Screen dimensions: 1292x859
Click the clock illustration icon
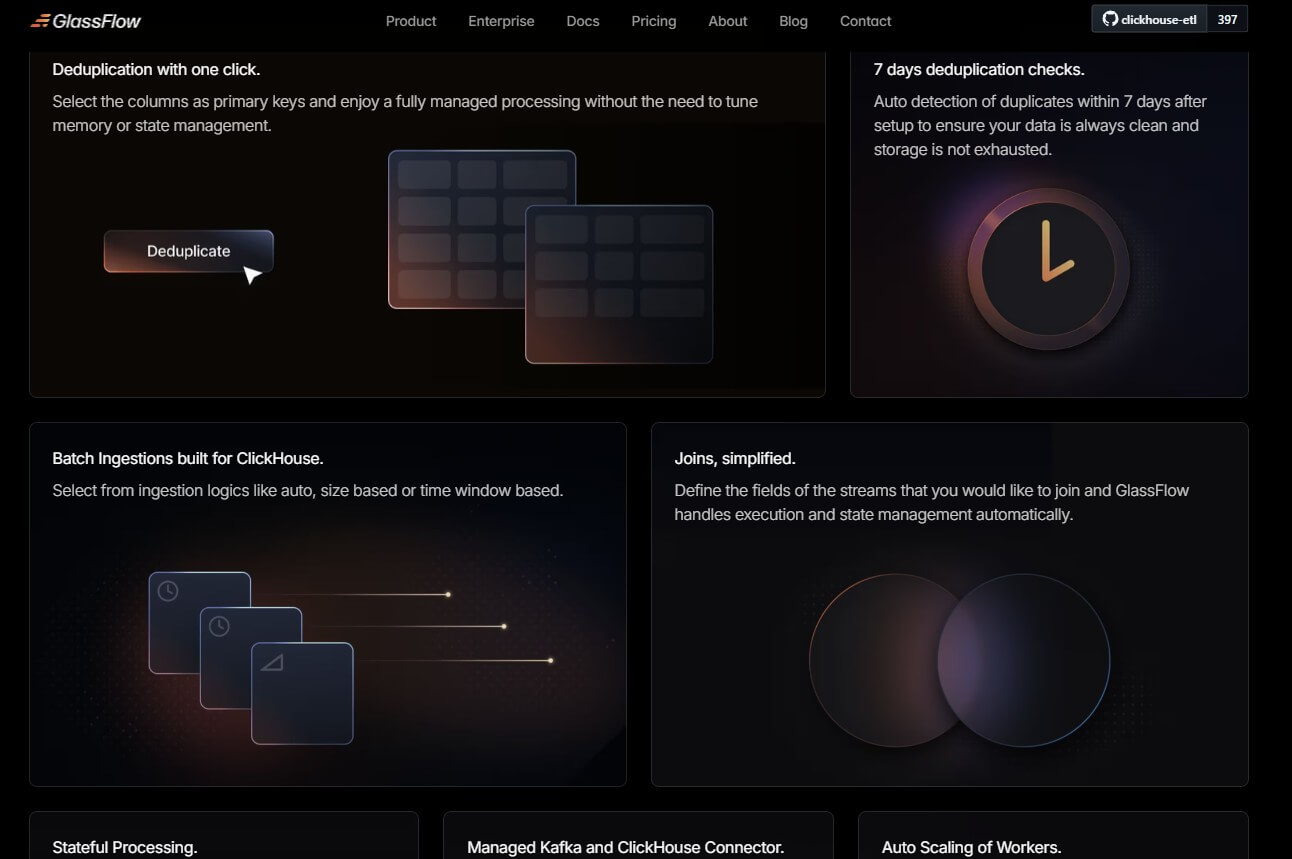(x=1048, y=269)
